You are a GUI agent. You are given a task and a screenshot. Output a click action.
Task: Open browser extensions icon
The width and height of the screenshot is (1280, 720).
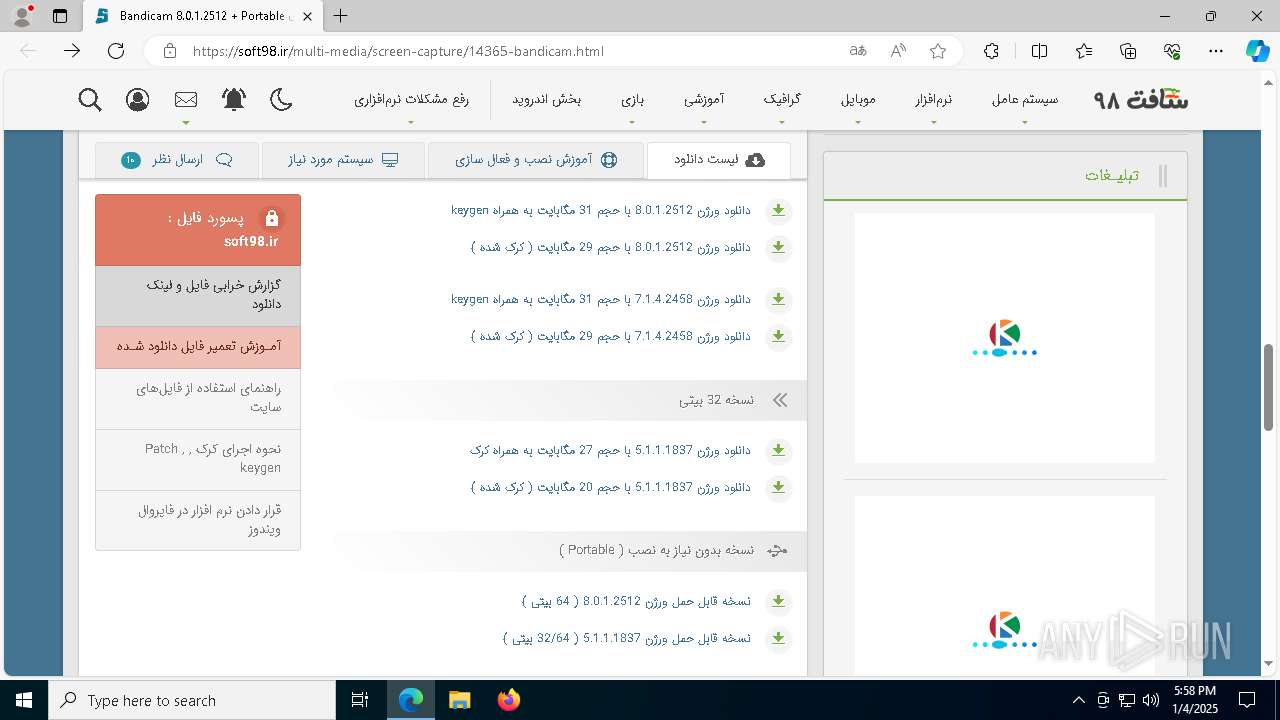coord(991,51)
